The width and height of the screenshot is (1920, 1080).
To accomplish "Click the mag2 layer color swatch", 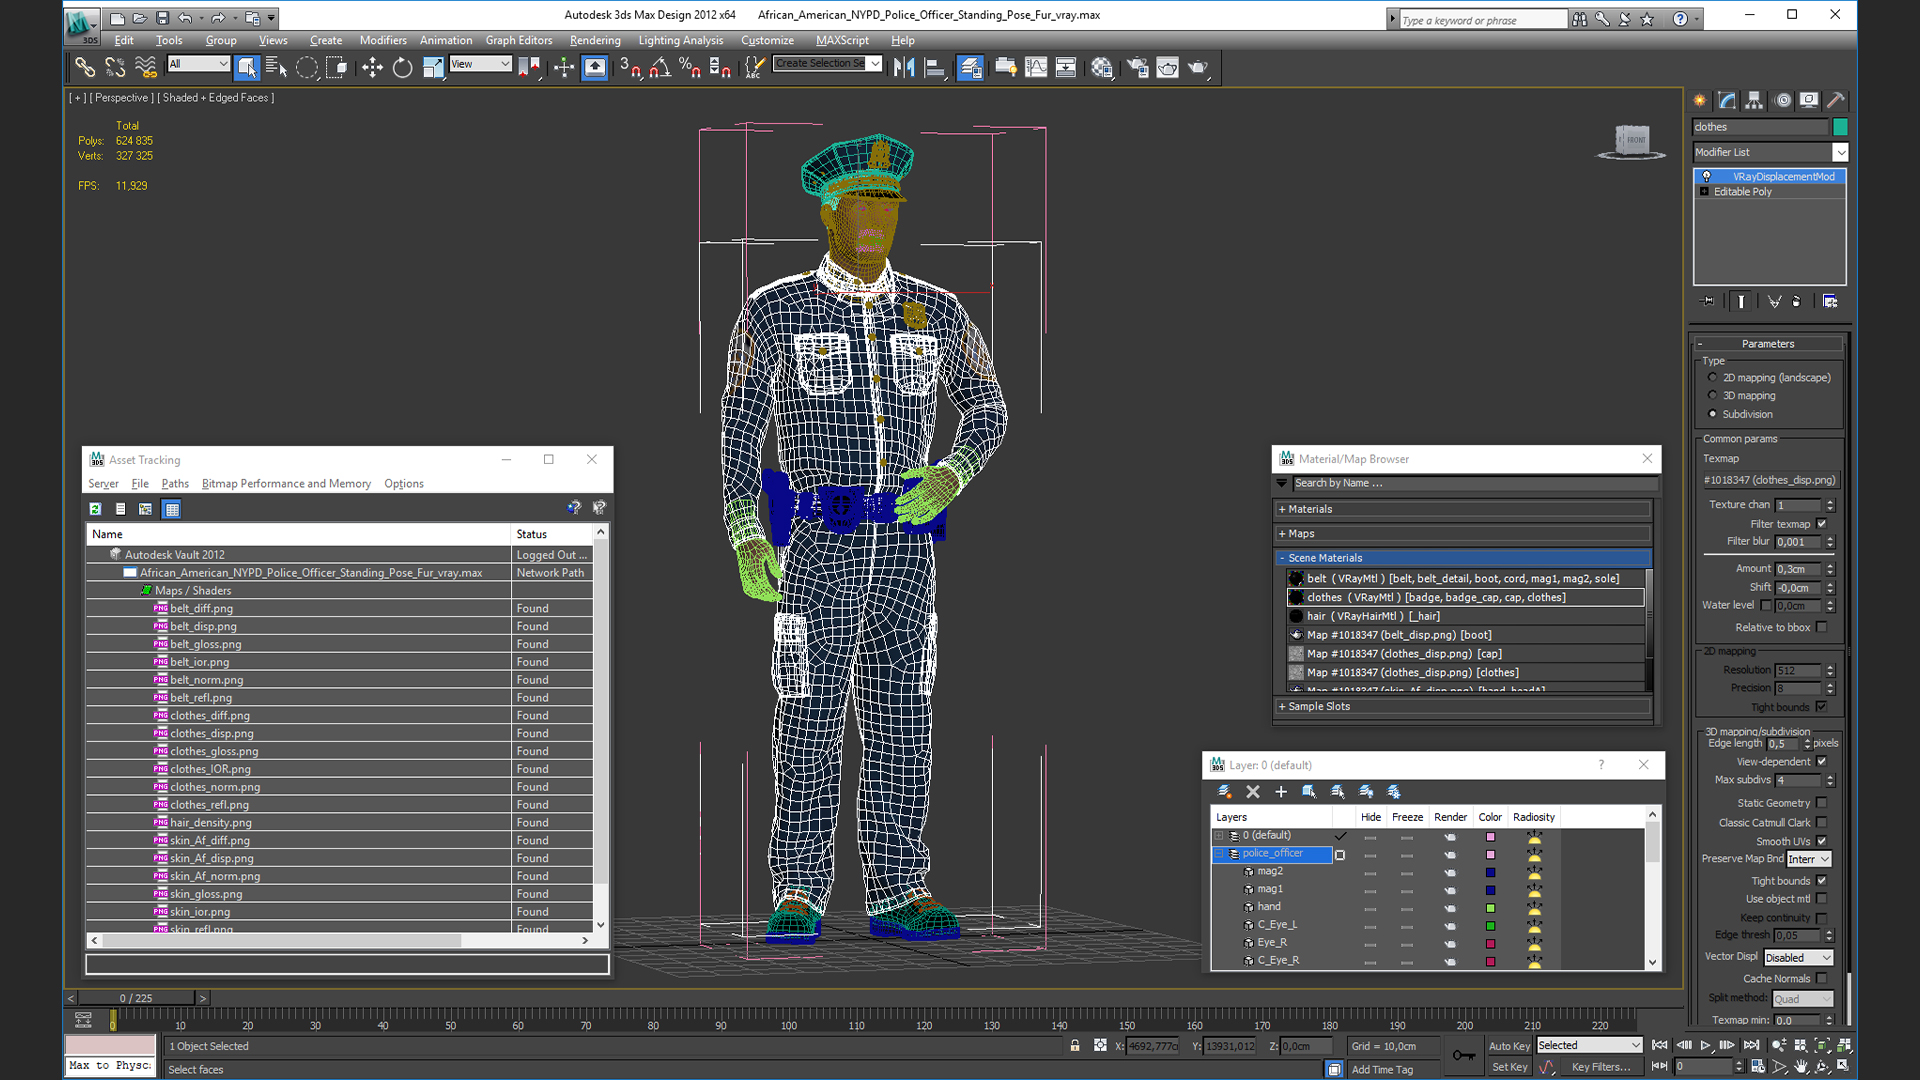I will tap(1490, 872).
